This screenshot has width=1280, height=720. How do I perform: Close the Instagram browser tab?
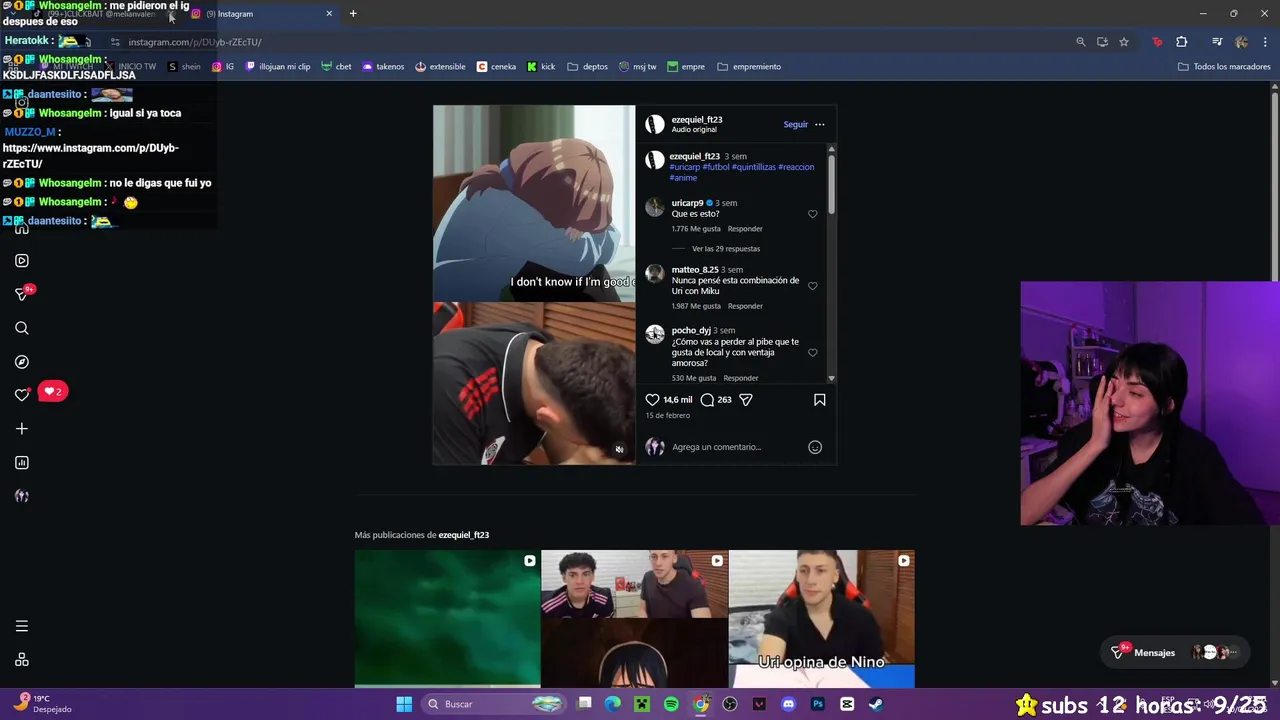329,14
